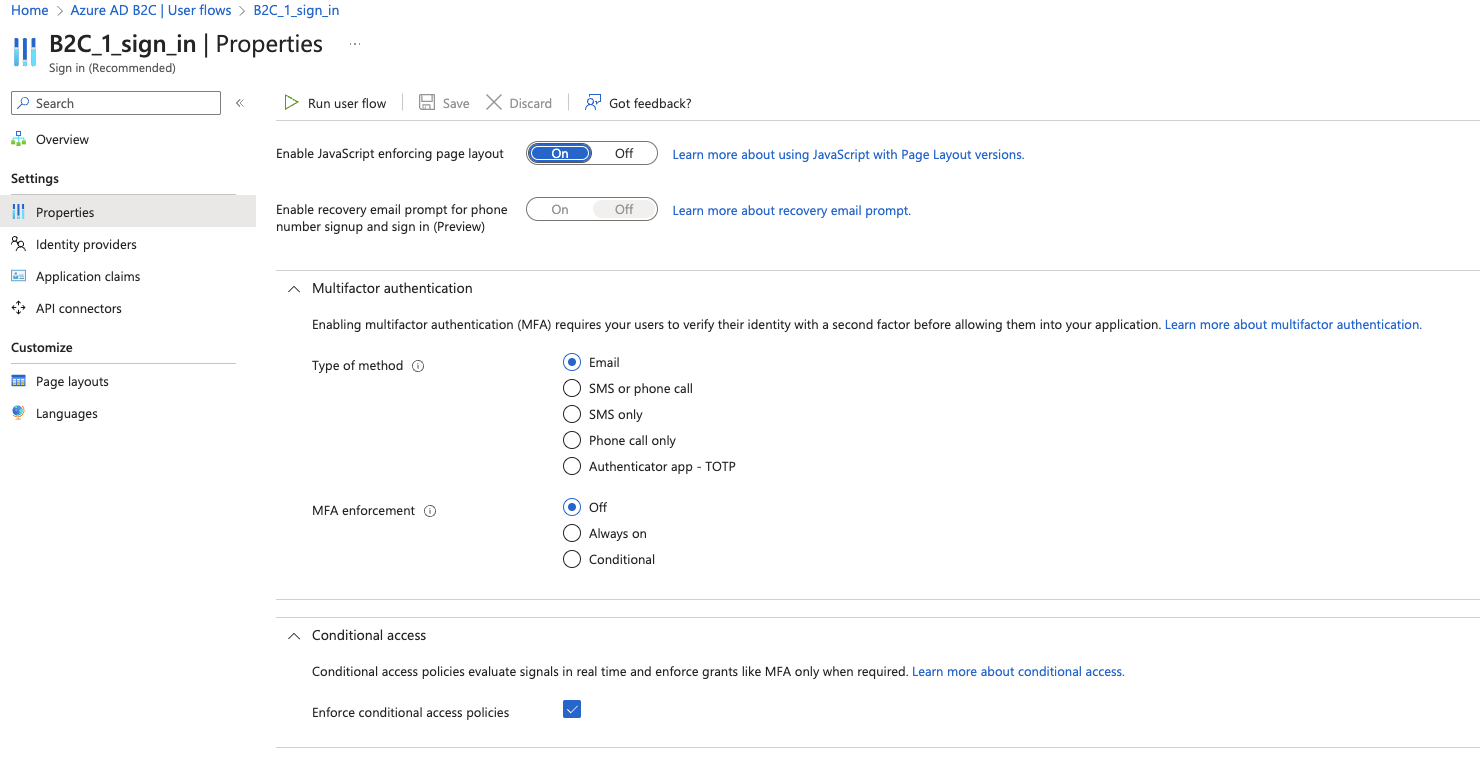1480x761 pixels.
Task: Click the B2C_1_sign_in user flow header icon
Action: pyautogui.click(x=25, y=52)
